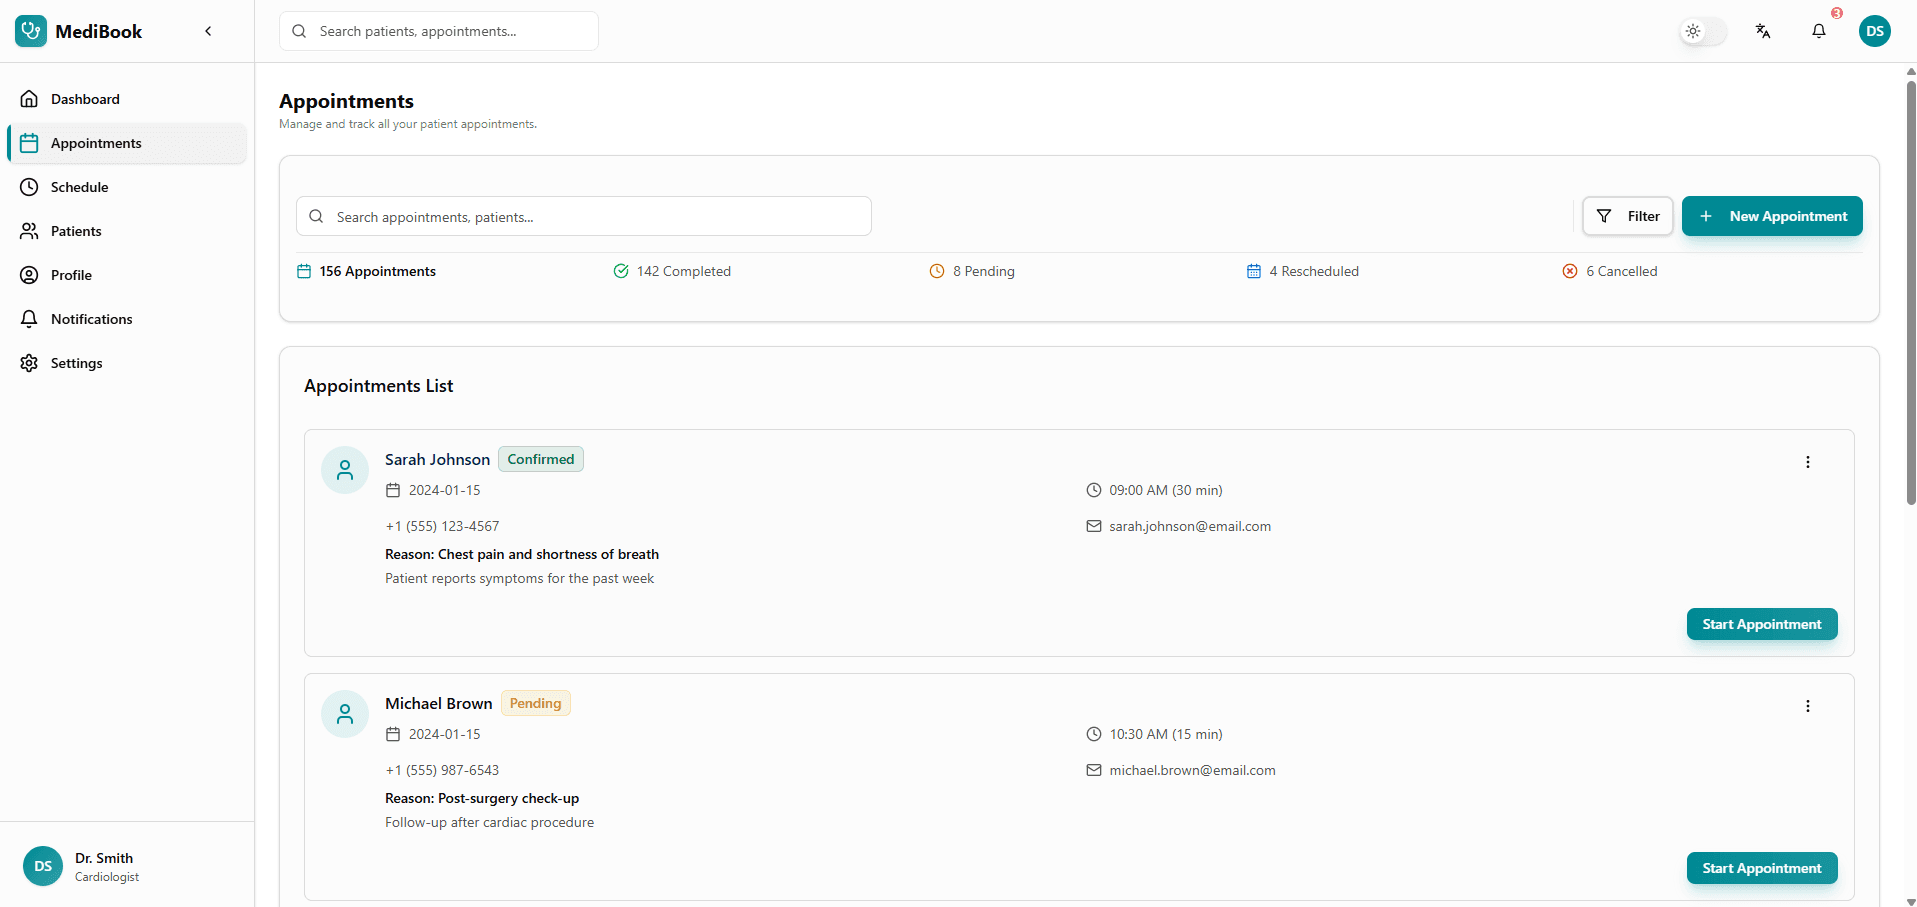Click the envelope icon beside Sarah's email
This screenshot has height=907, width=1917.
click(1094, 526)
